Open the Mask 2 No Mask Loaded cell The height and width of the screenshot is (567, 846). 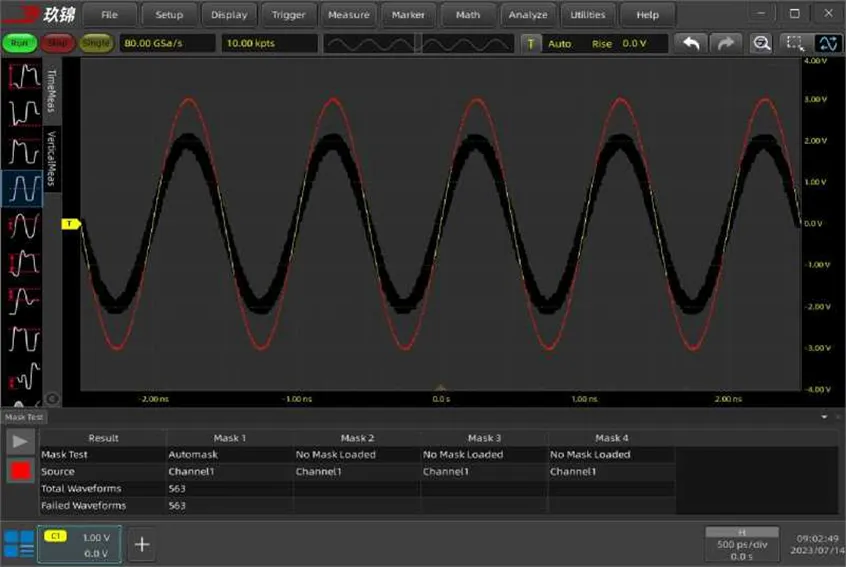coord(356,454)
